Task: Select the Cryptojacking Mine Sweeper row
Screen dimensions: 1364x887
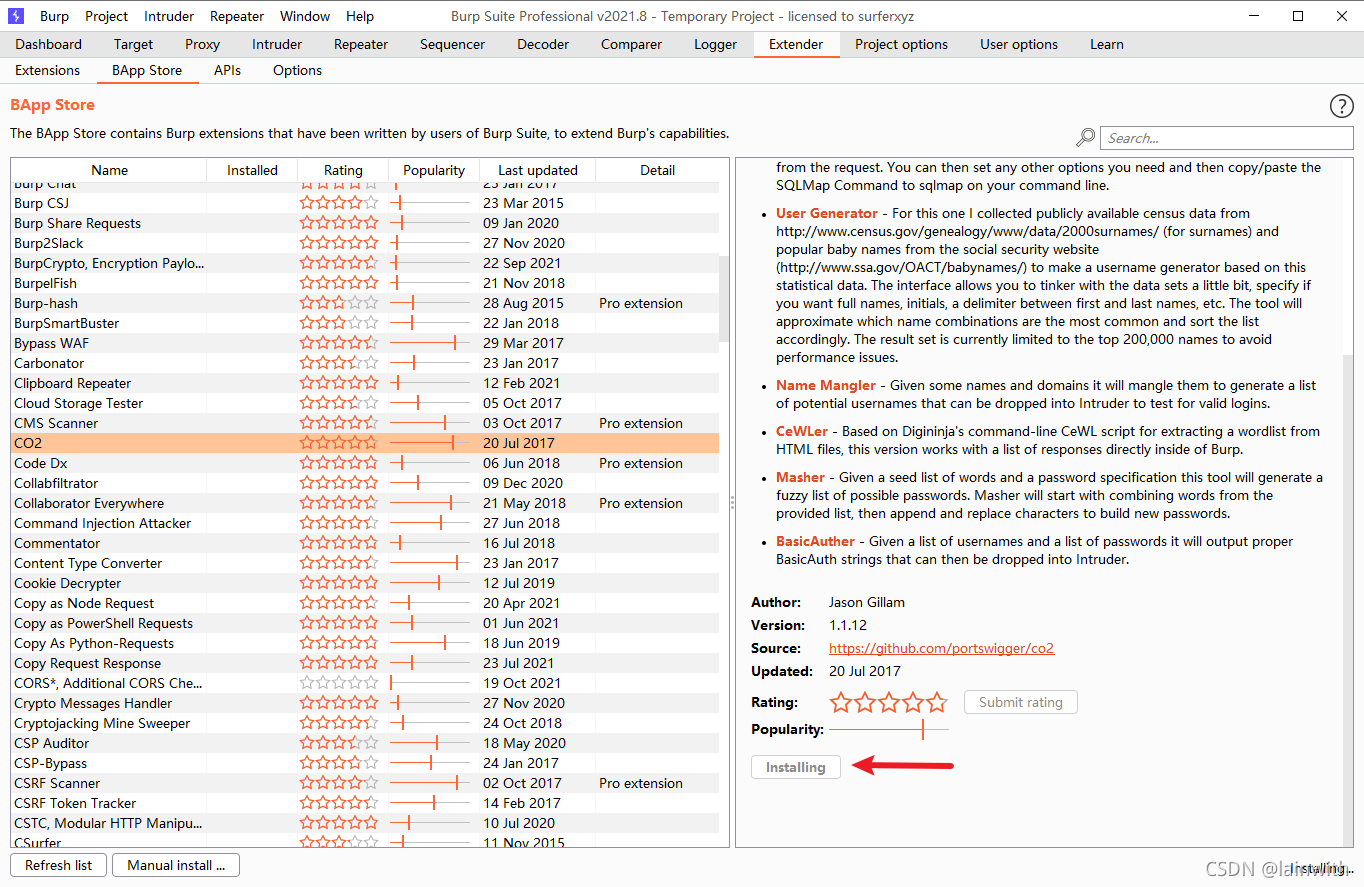Action: 365,723
